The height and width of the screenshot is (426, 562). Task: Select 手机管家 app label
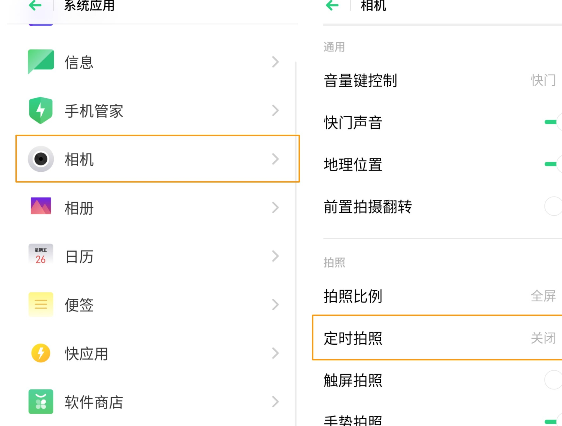click(x=94, y=111)
